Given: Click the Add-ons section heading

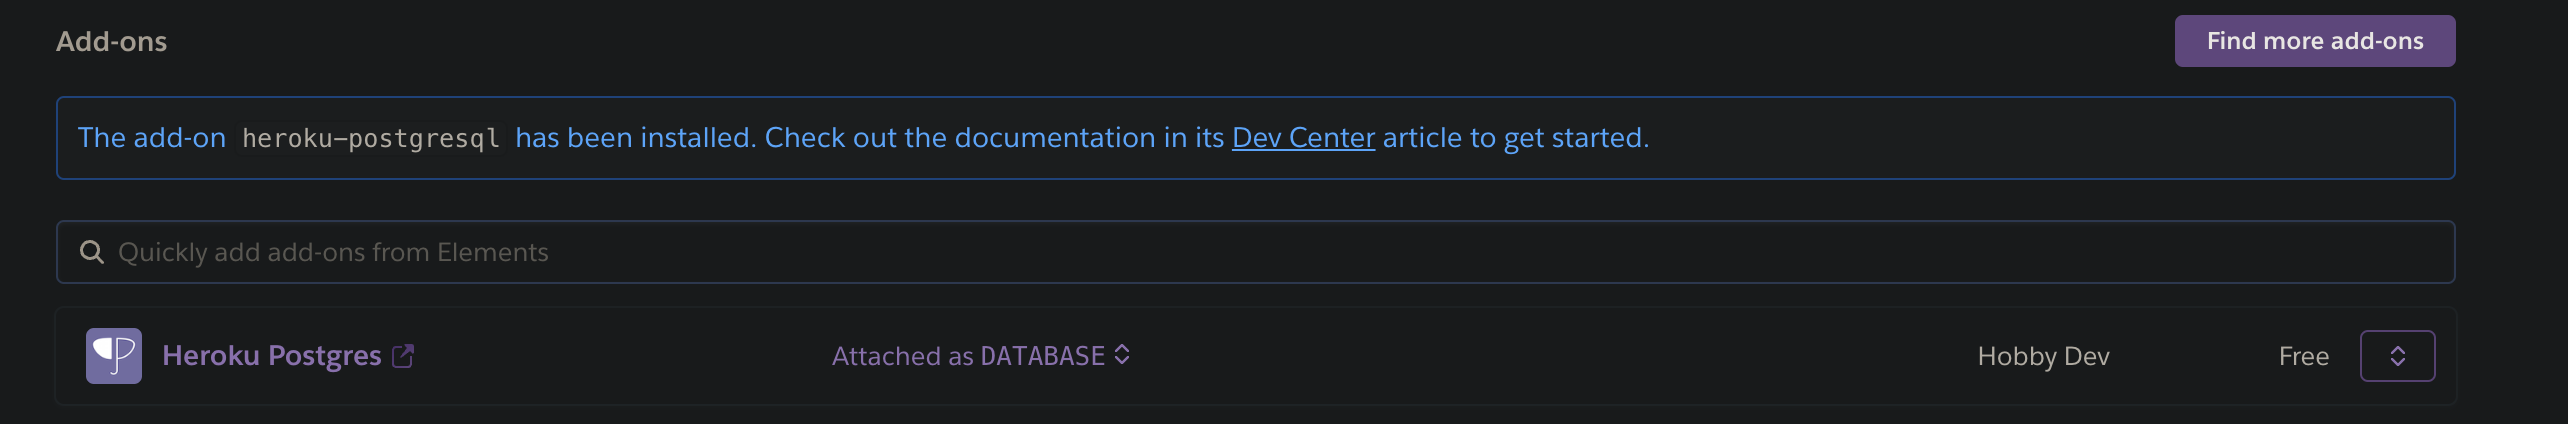Looking at the screenshot, I should click(111, 42).
